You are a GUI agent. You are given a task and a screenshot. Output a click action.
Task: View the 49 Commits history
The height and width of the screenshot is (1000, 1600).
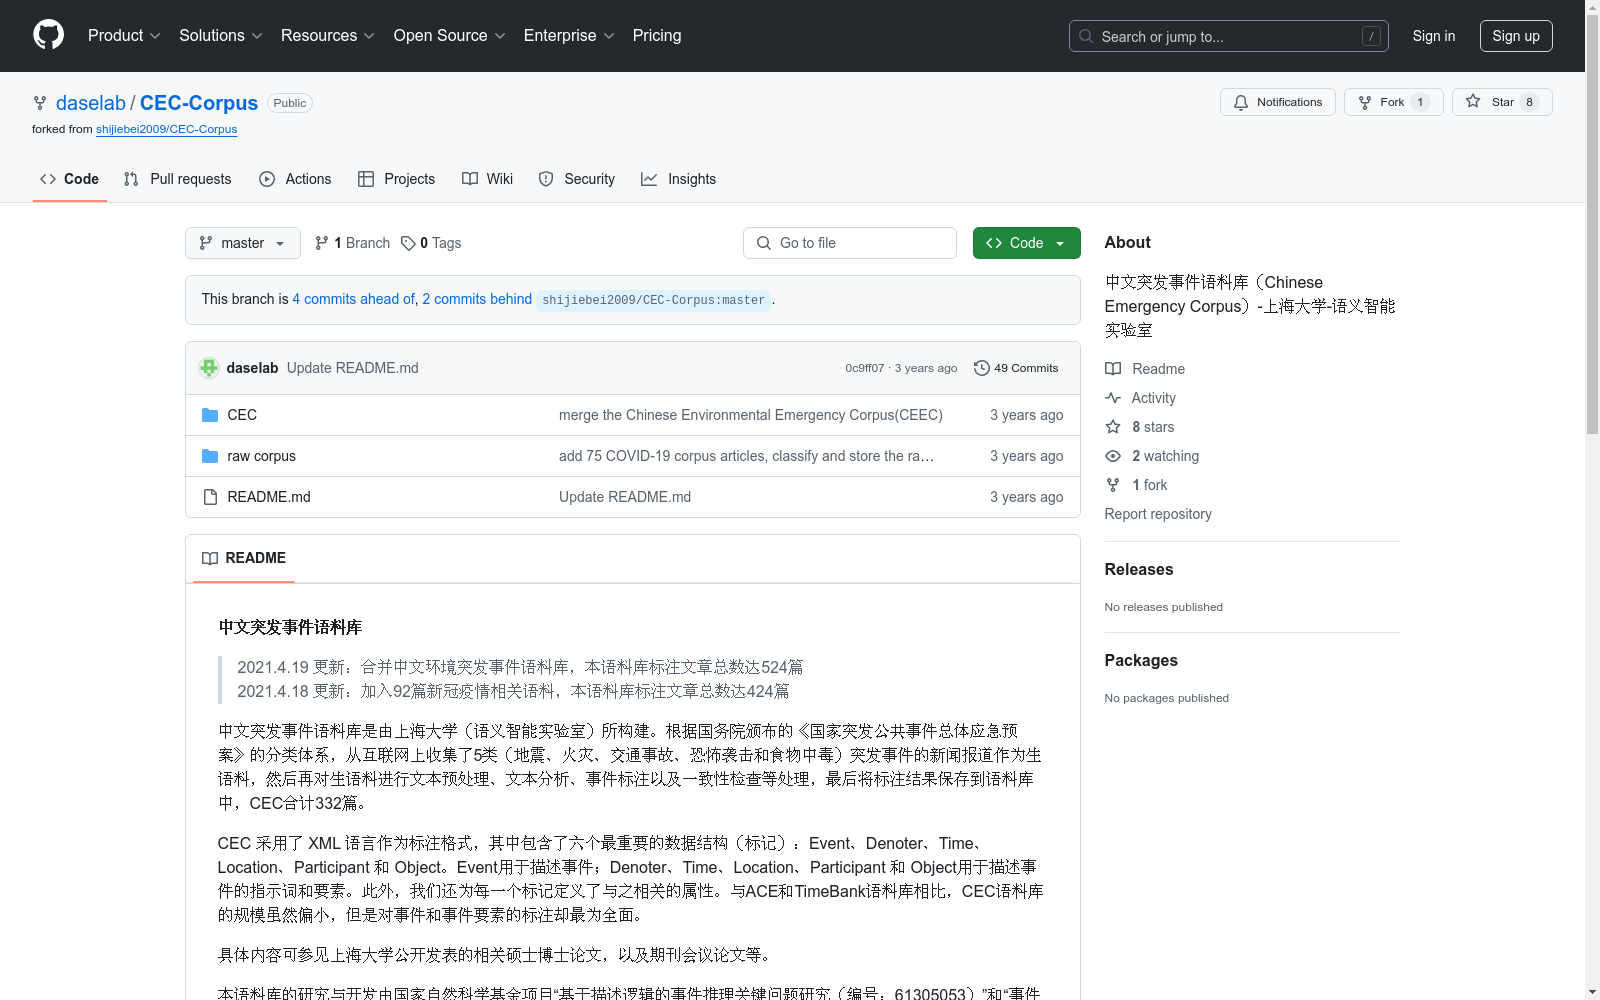pos(1016,368)
